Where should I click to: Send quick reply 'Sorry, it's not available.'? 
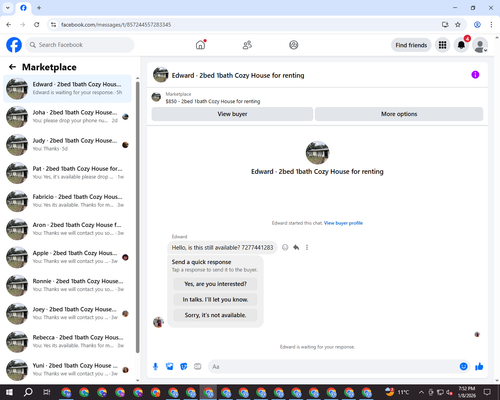click(215, 315)
